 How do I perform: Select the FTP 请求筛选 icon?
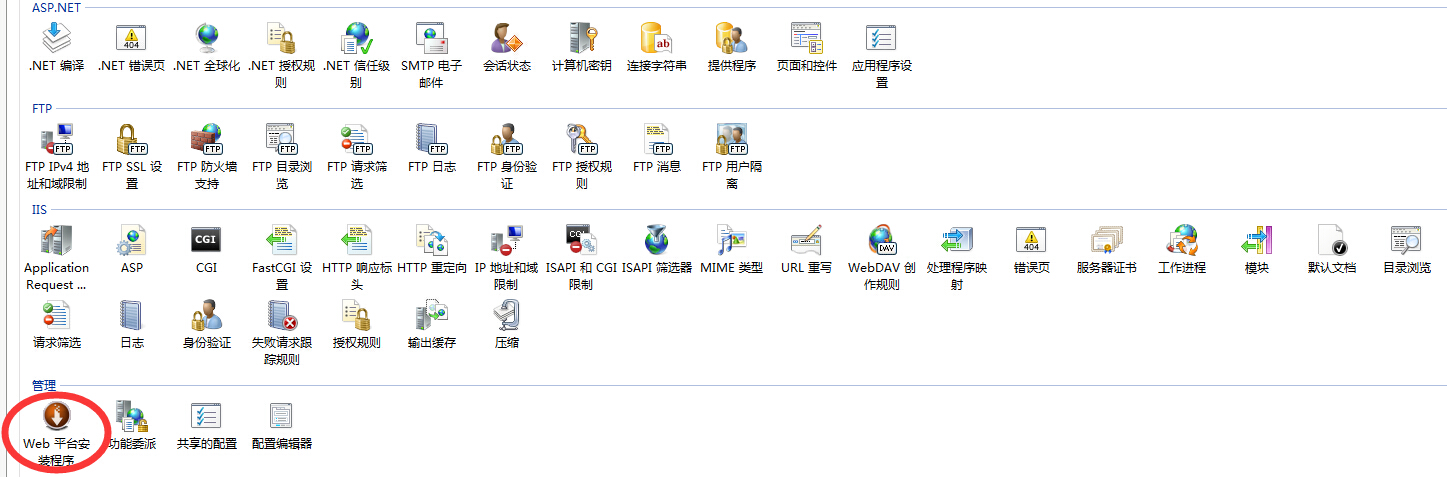pyautogui.click(x=357, y=140)
